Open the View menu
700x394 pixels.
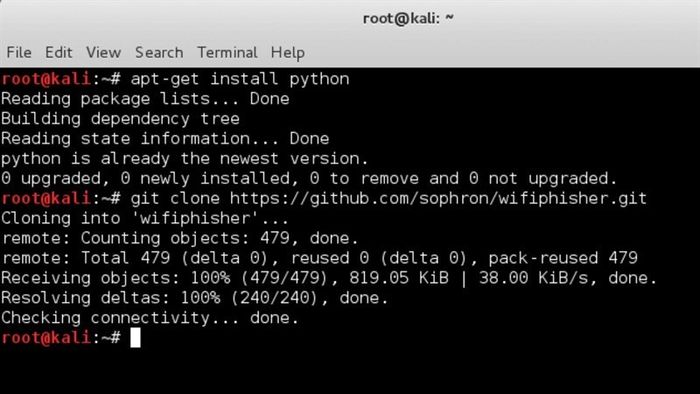coord(103,53)
